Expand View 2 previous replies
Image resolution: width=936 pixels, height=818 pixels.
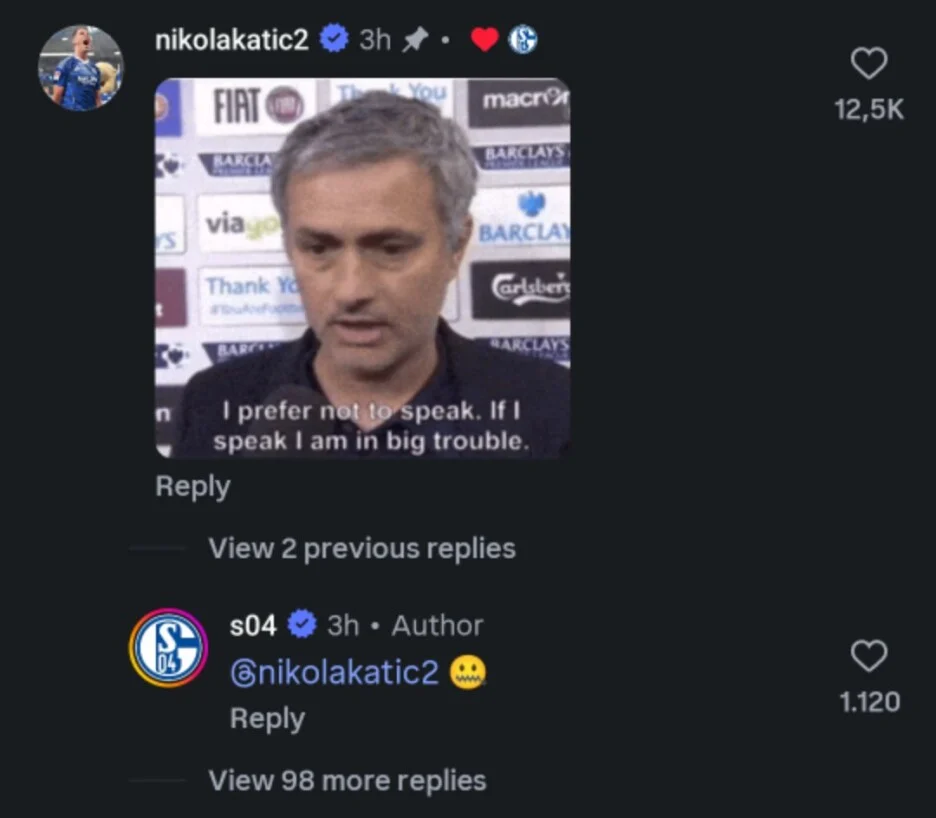tap(362, 548)
